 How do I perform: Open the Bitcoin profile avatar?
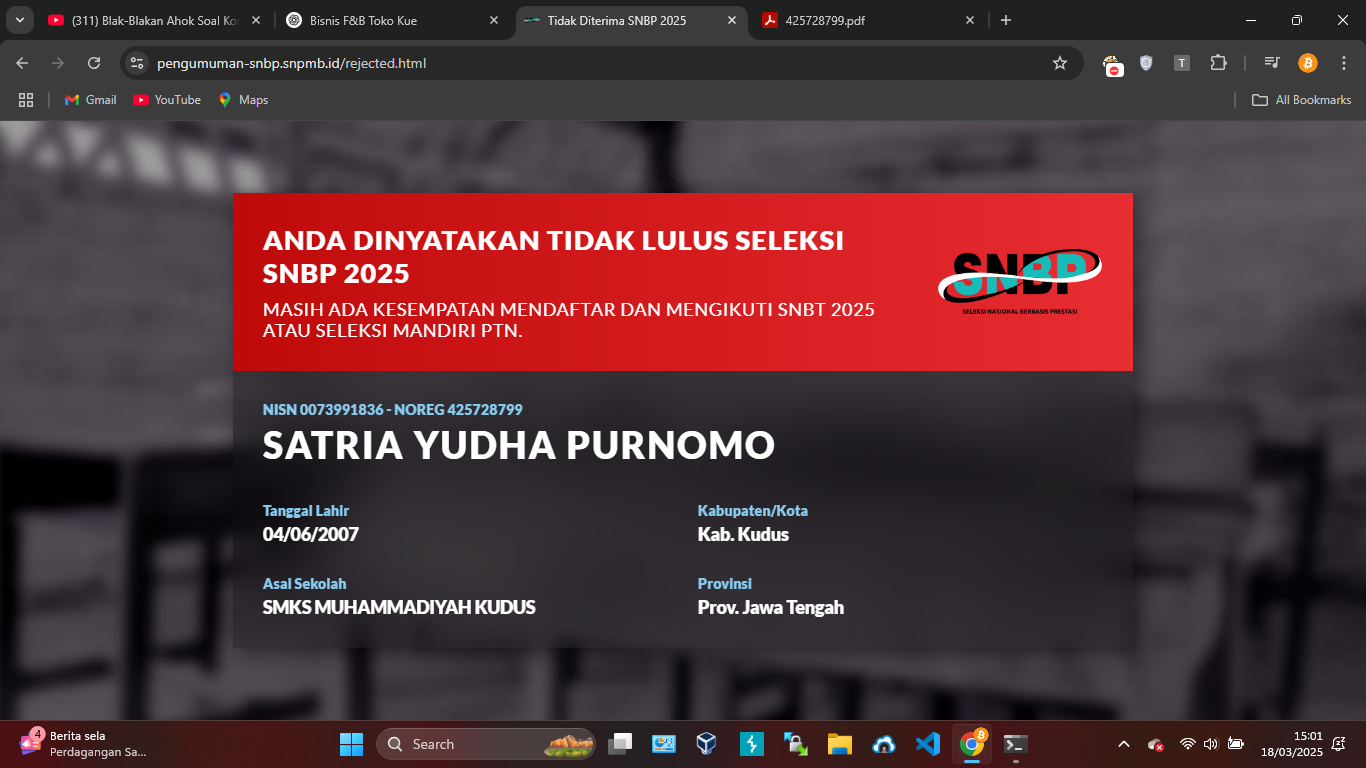coord(1308,63)
